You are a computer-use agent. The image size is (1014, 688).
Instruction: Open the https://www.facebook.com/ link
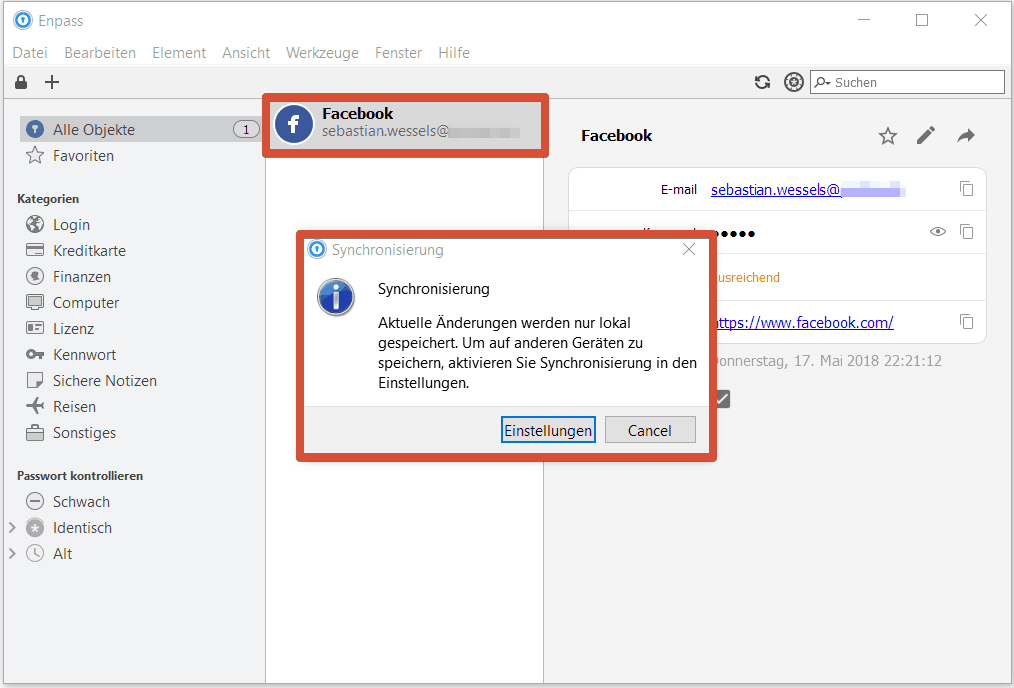coord(805,323)
